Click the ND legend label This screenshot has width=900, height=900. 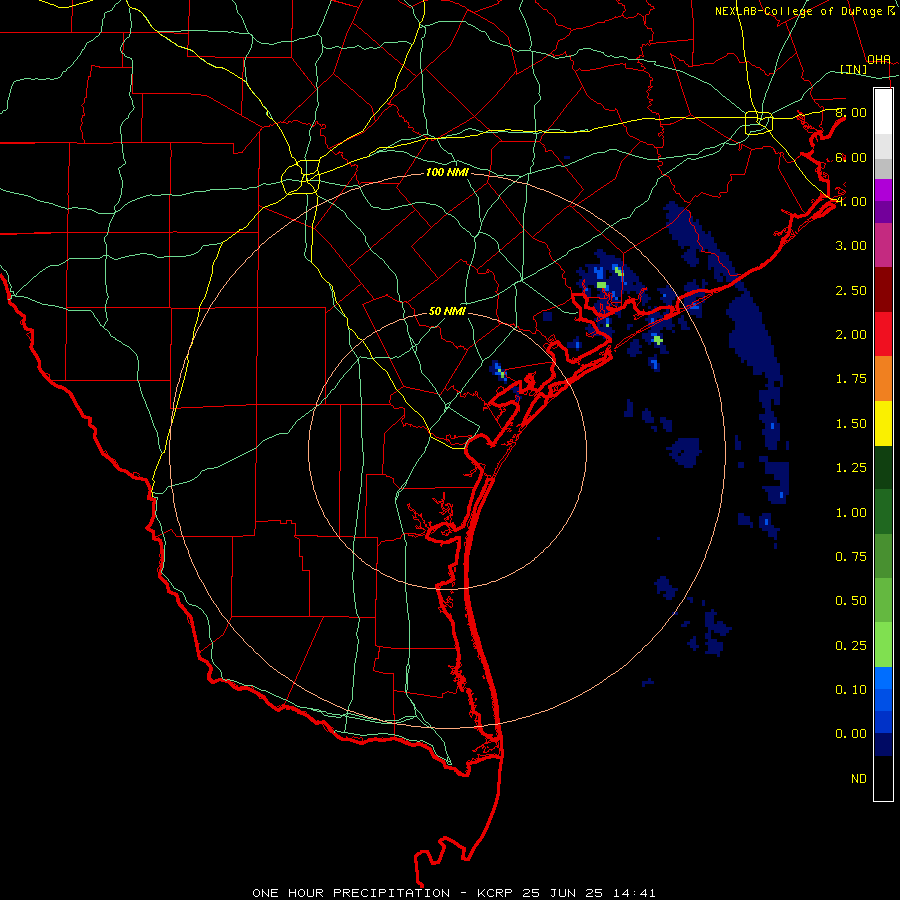[x=859, y=779]
